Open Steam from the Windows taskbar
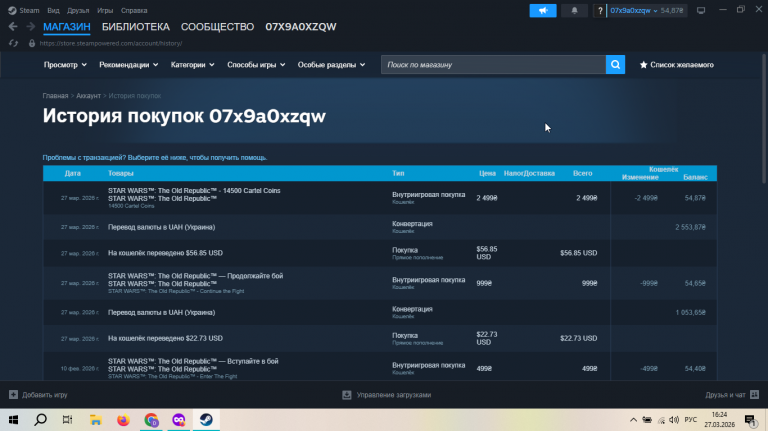Screen dimensions: 768x431 [x=206, y=420]
